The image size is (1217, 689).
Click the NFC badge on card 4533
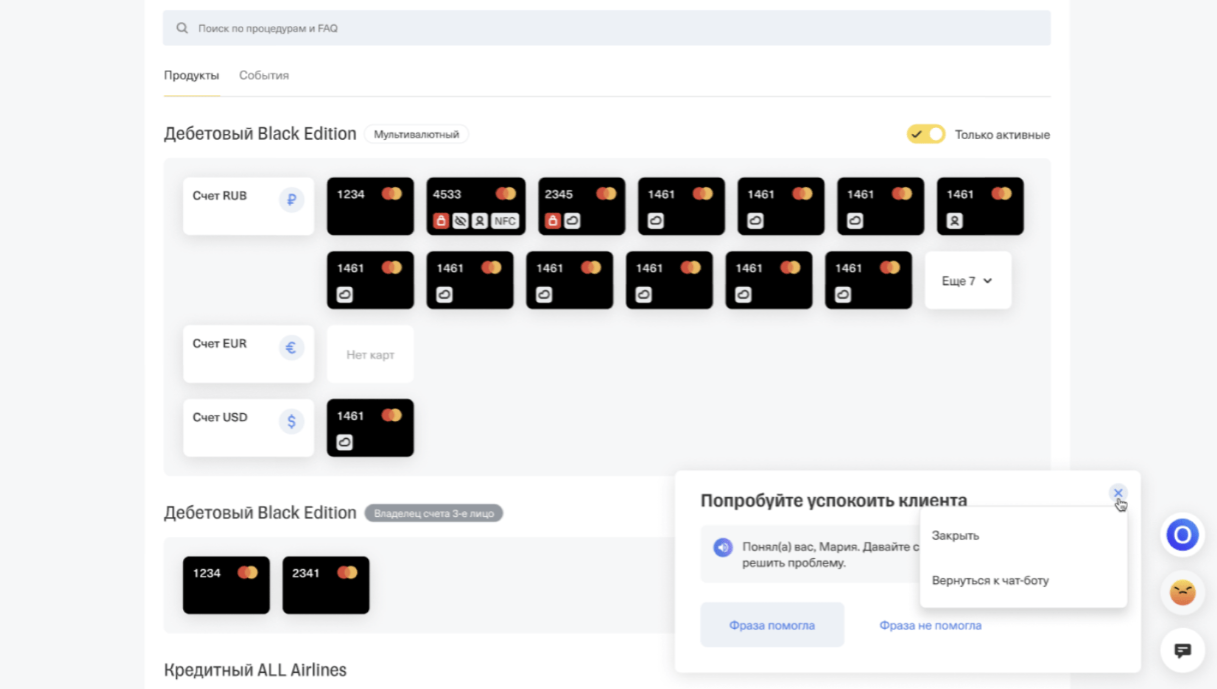(x=505, y=221)
